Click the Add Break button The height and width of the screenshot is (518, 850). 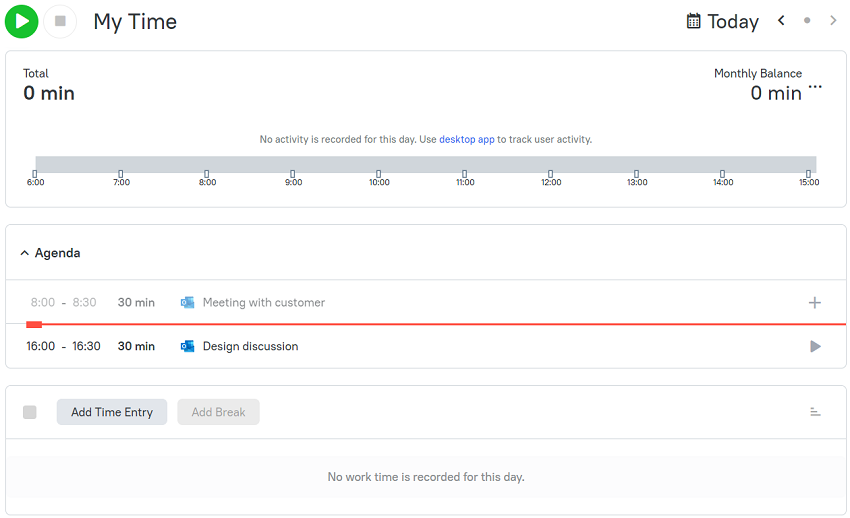point(218,412)
